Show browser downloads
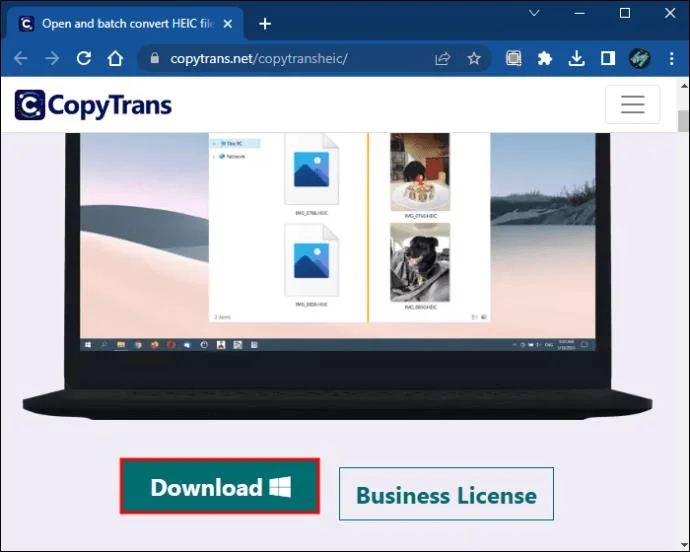This screenshot has height=552, width=690. pos(576,58)
